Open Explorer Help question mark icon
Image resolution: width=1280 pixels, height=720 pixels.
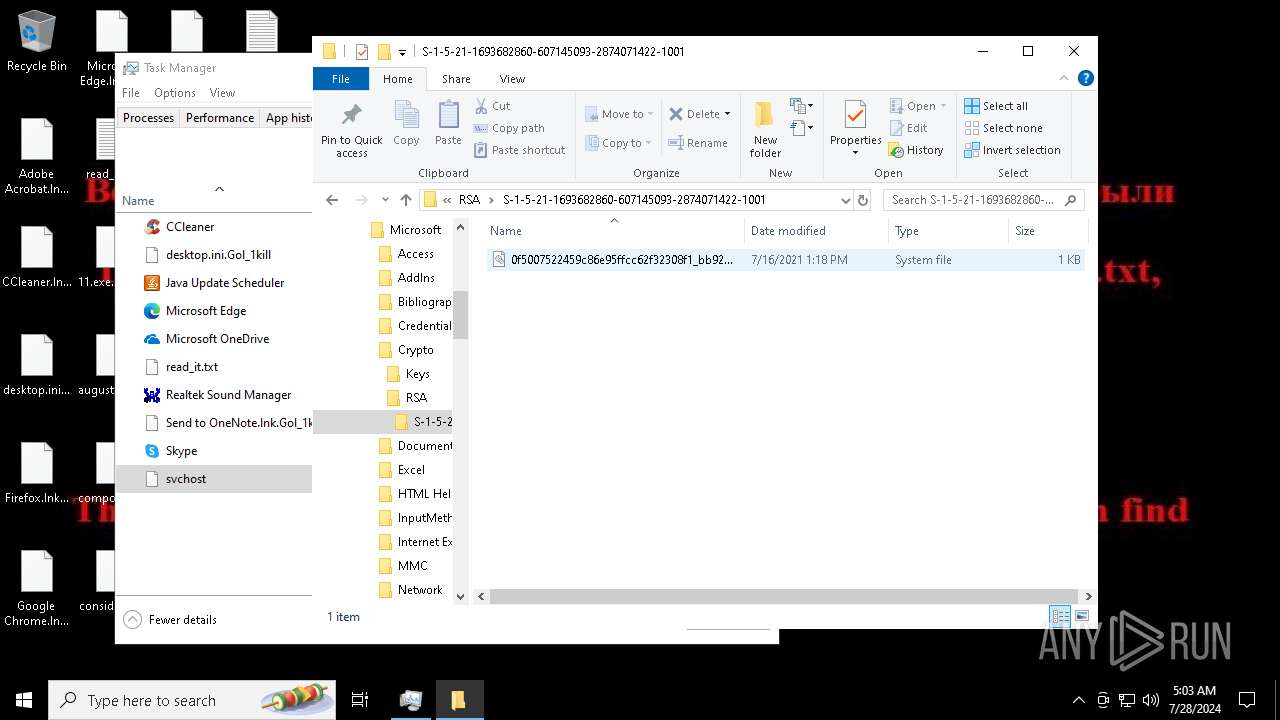1085,78
